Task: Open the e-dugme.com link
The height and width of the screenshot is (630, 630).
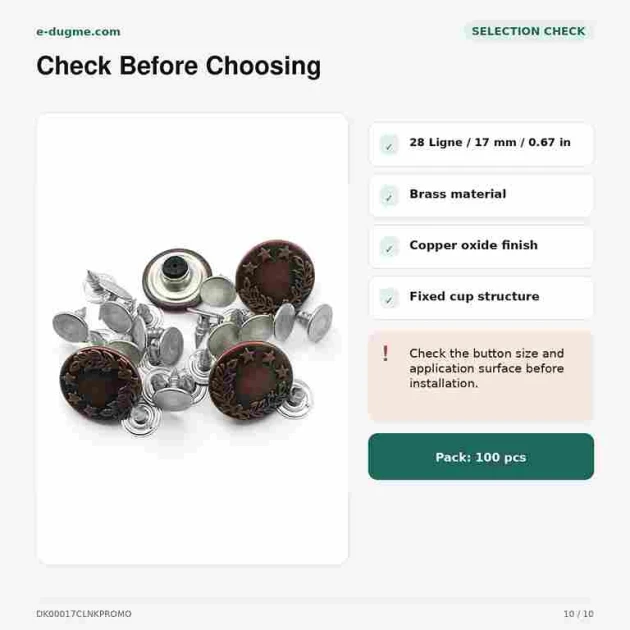Action: pyautogui.click(x=78, y=32)
